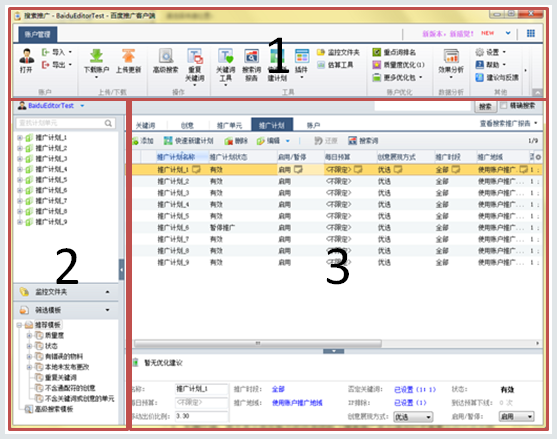Click the 使用账户推广地域 link
This screenshot has height=439, width=557.
pos(297,403)
